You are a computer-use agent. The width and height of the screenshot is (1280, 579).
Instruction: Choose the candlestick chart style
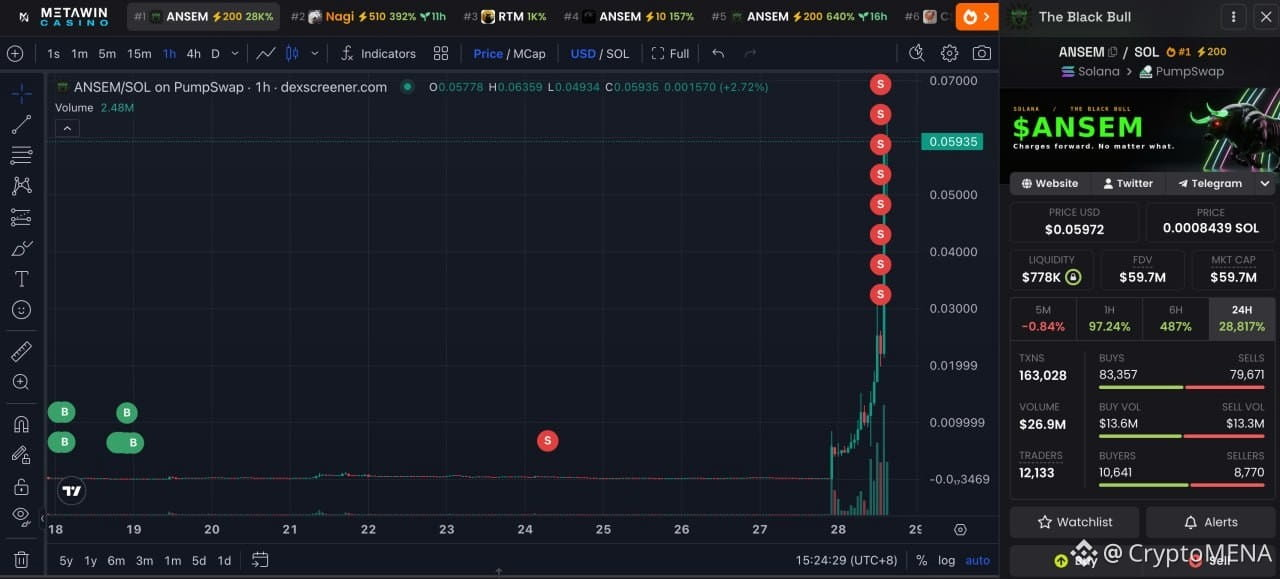[x=293, y=53]
